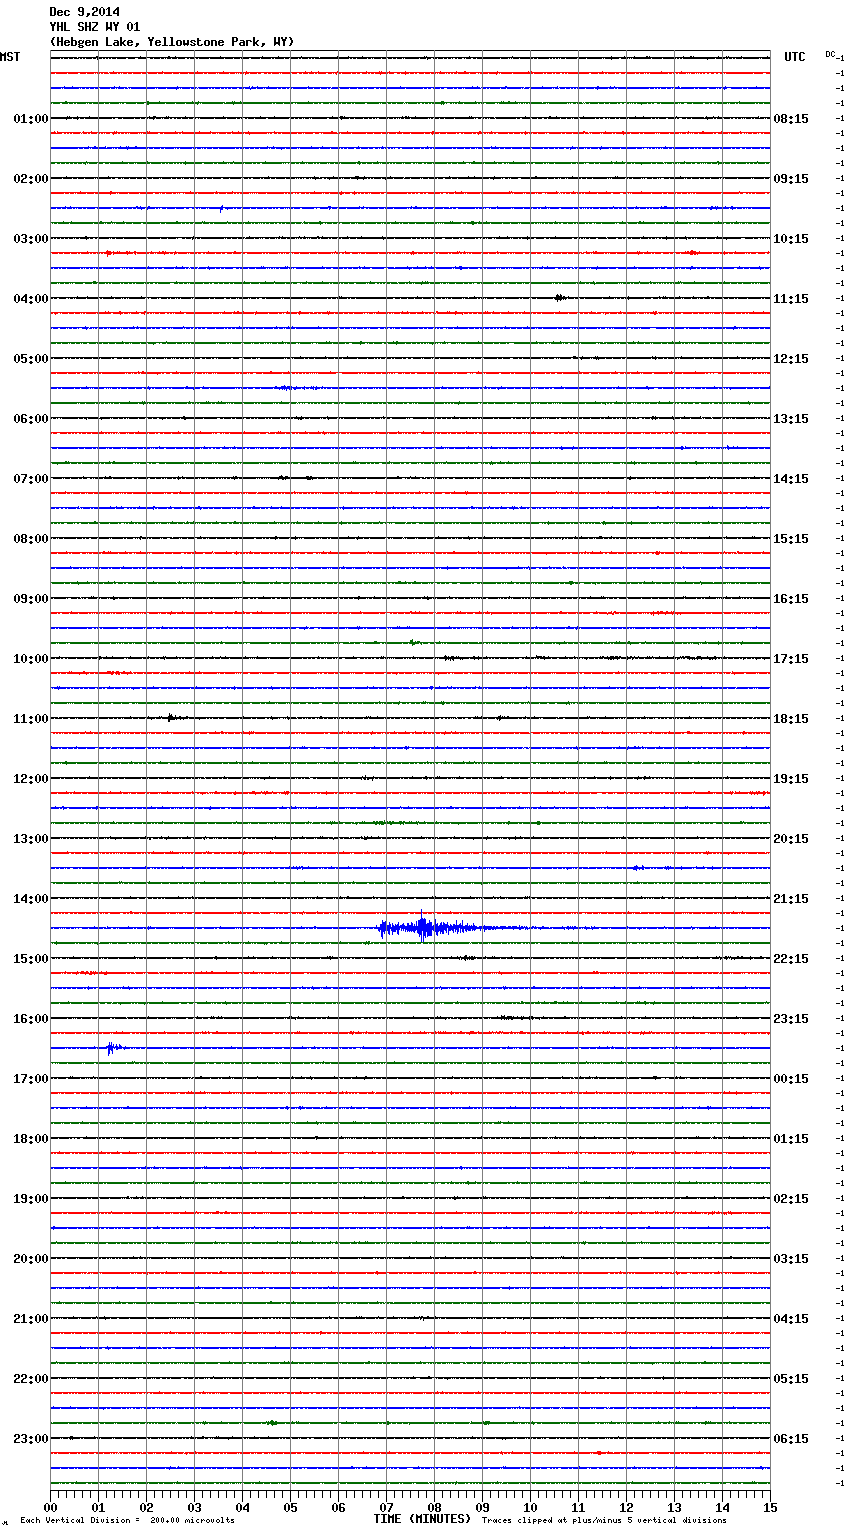Click the '07' minute tick on bottom axis
The width and height of the screenshot is (850, 1534).
[386, 1507]
